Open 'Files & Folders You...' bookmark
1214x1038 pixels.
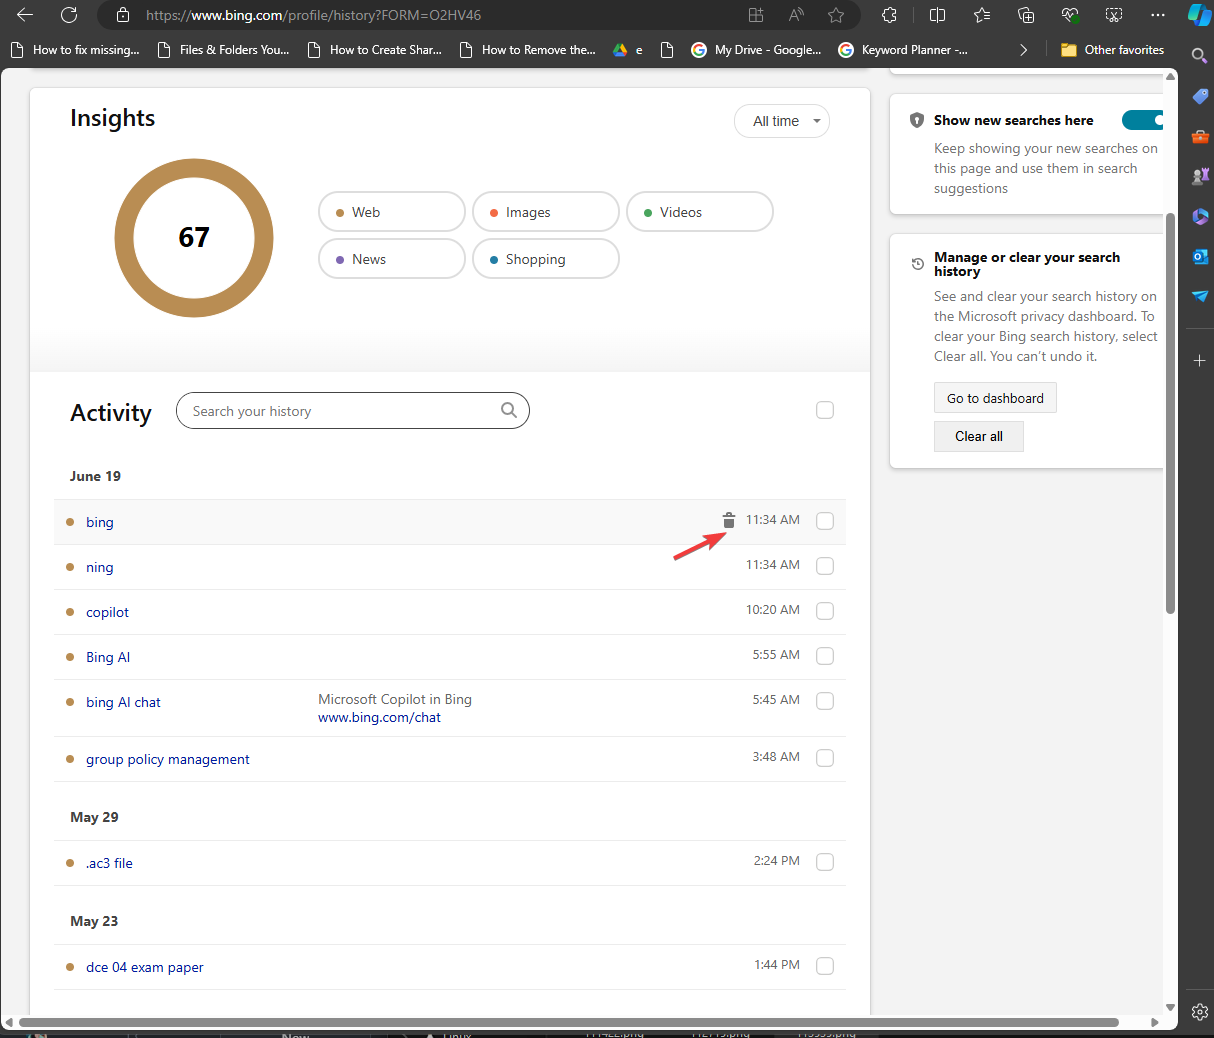click(224, 49)
